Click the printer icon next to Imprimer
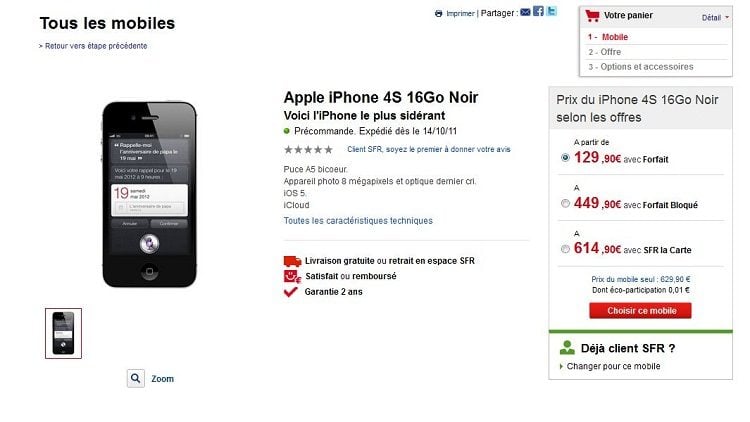Image resolution: width=750 pixels, height=422 pixels. click(x=438, y=13)
